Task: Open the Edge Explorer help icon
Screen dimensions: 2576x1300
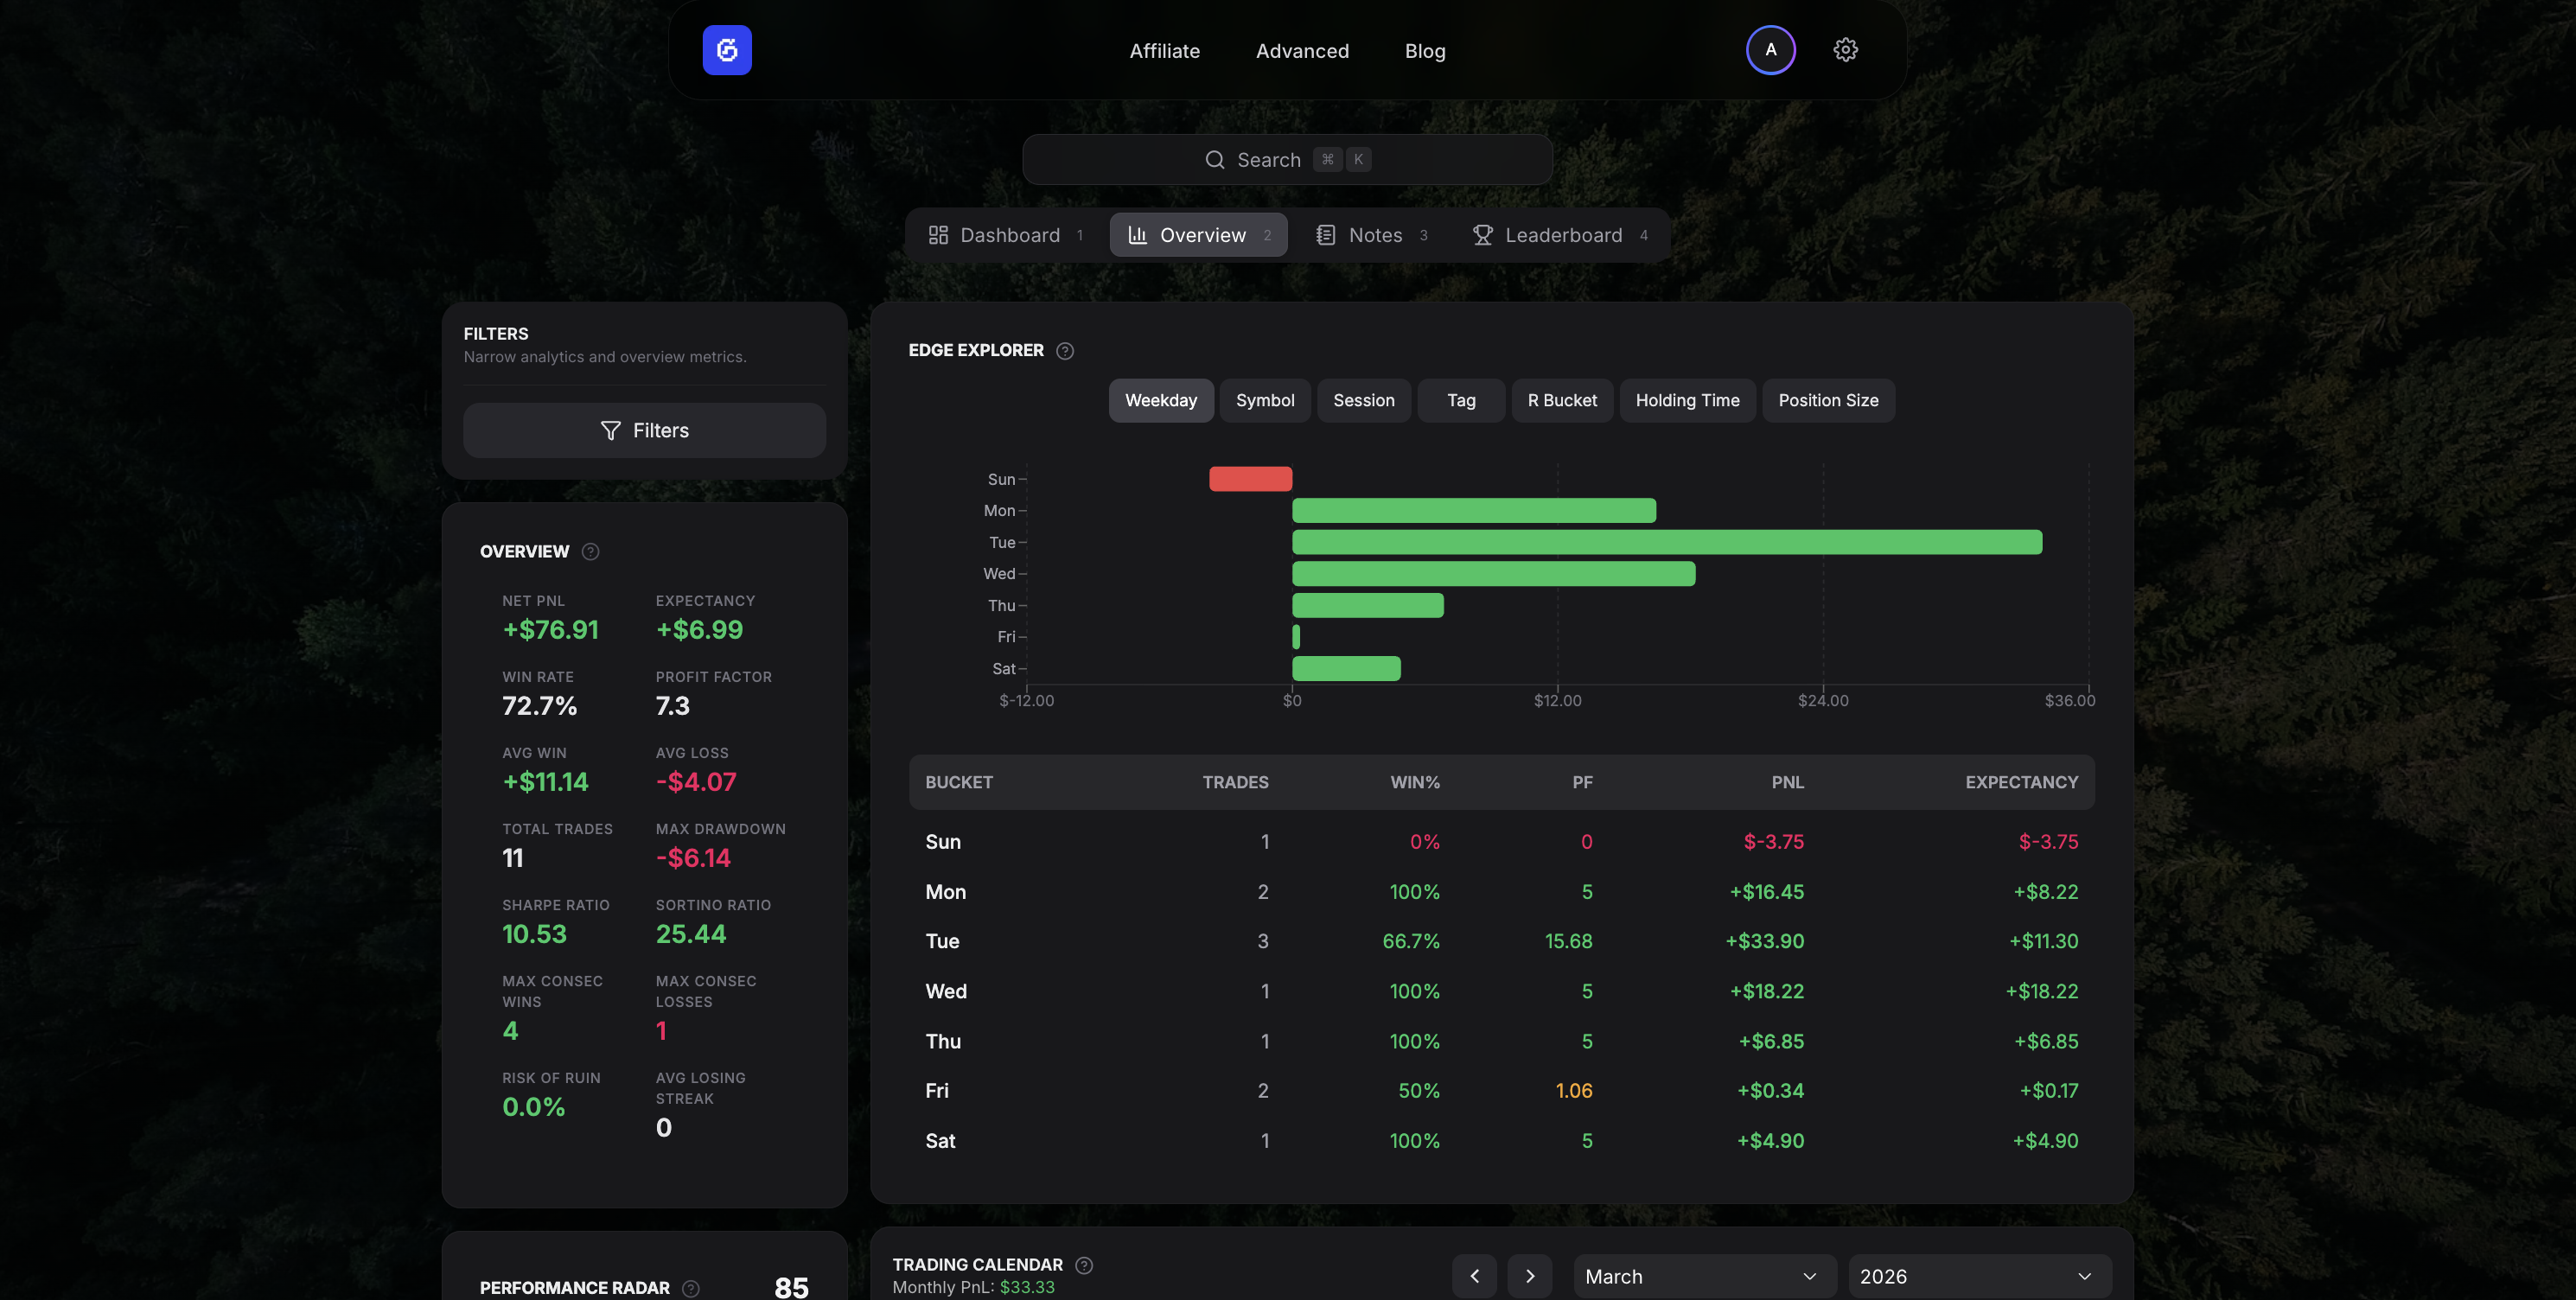Action: pos(1064,350)
